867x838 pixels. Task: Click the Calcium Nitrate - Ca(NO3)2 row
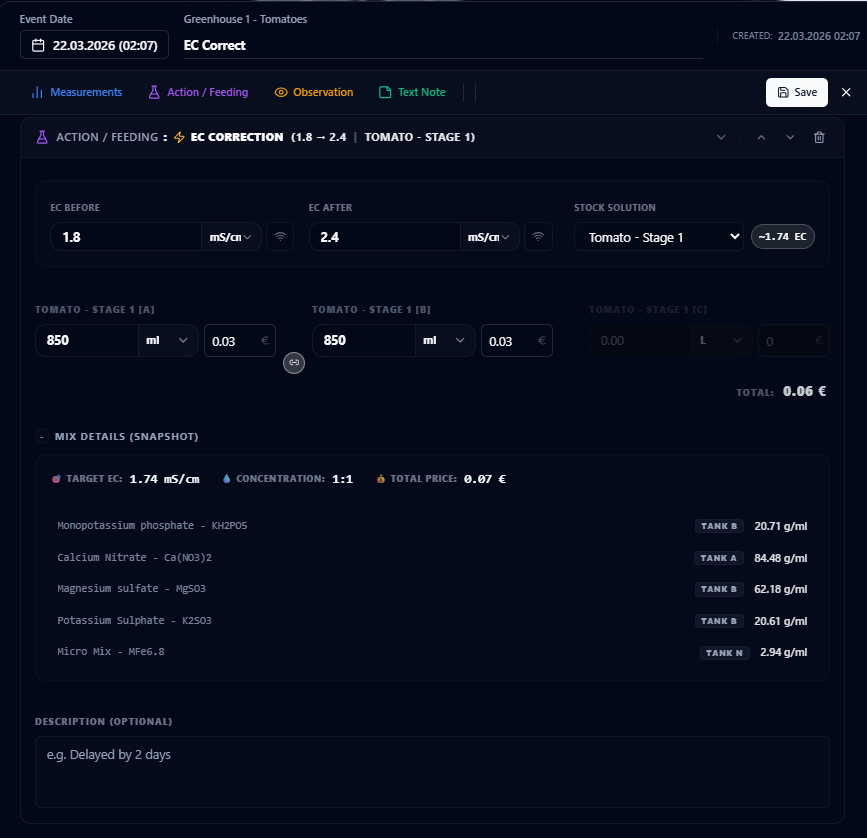point(432,558)
